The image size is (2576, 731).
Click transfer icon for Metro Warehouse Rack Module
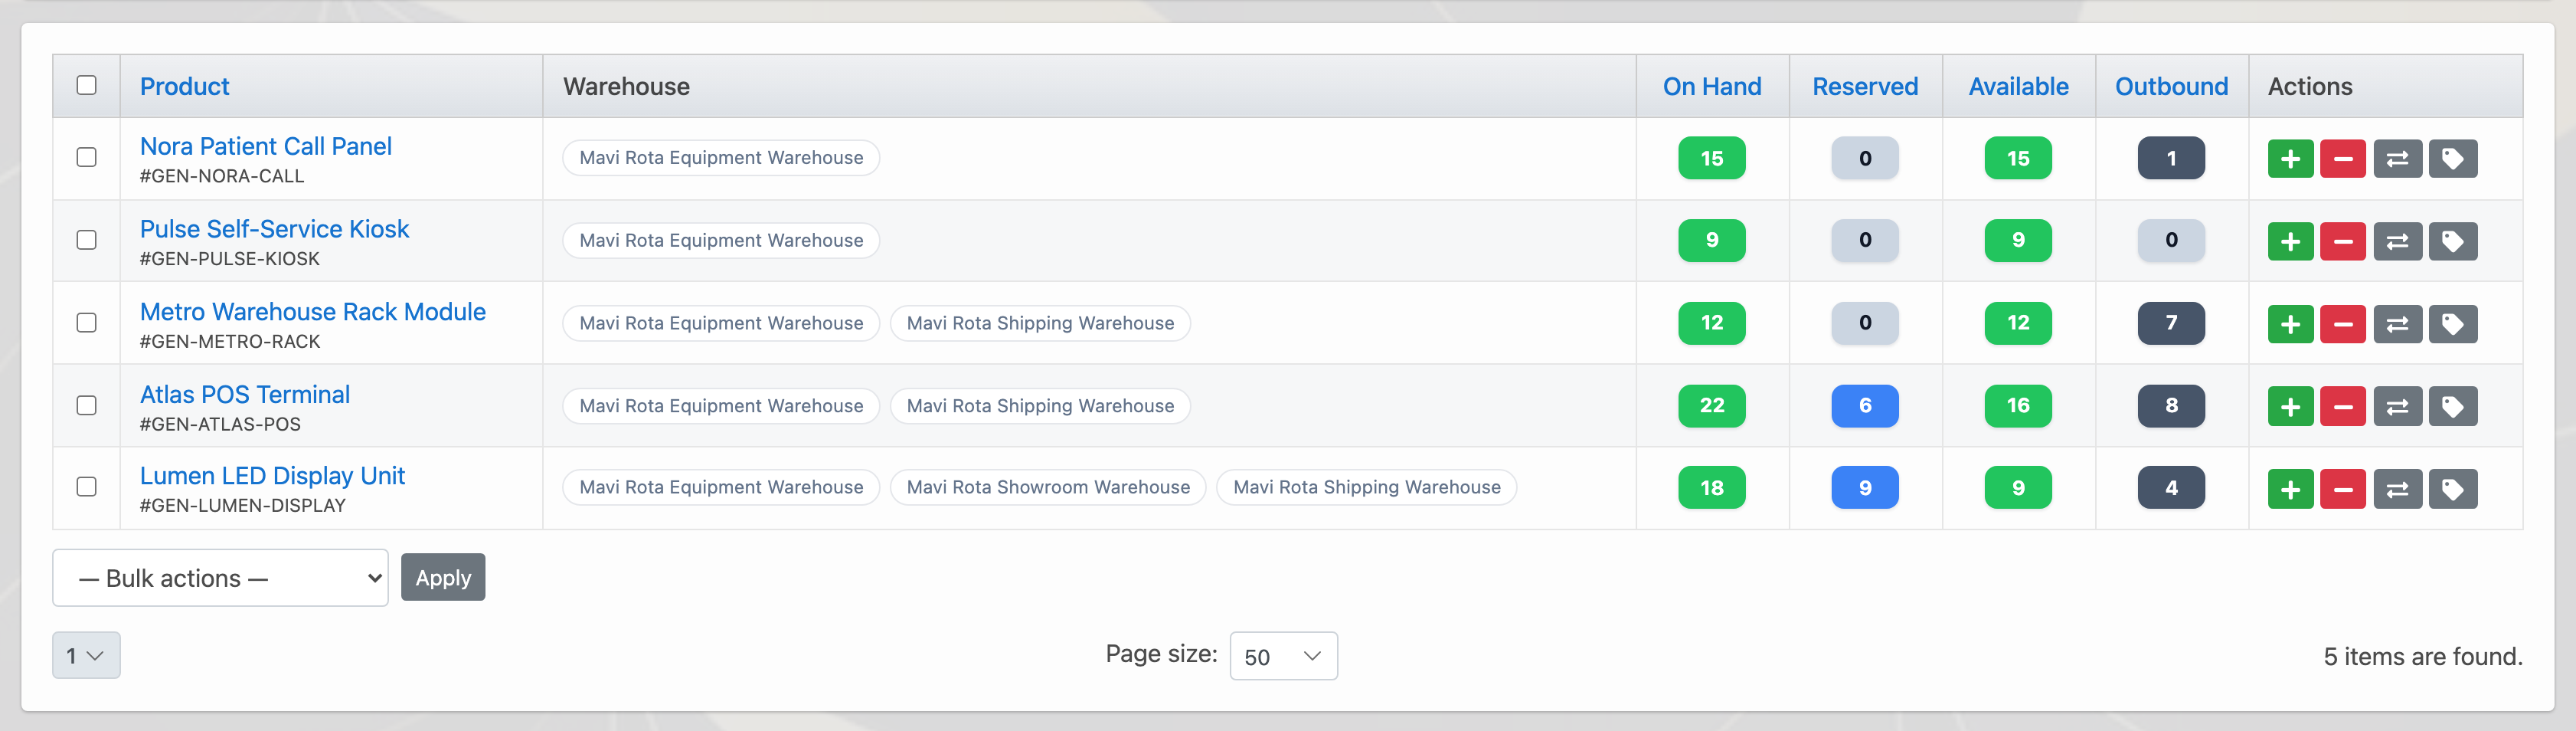tap(2397, 324)
